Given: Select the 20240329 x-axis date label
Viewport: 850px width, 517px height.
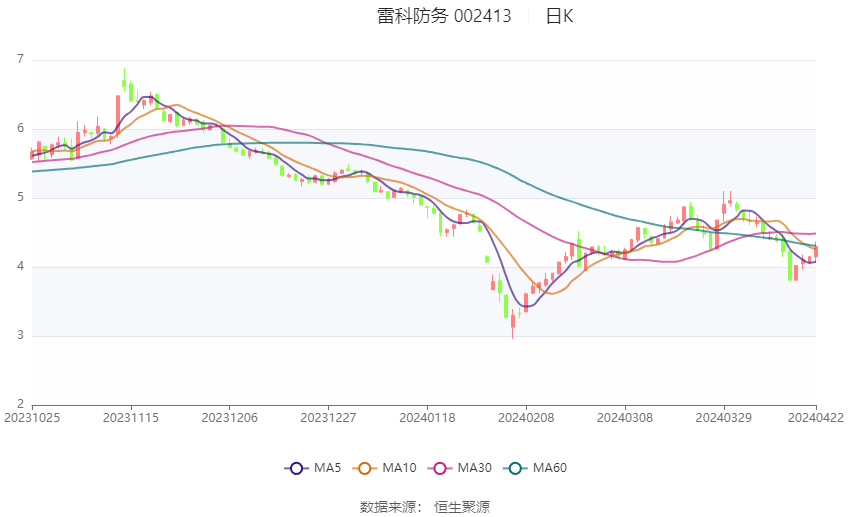Looking at the screenshot, I should coord(723,418).
